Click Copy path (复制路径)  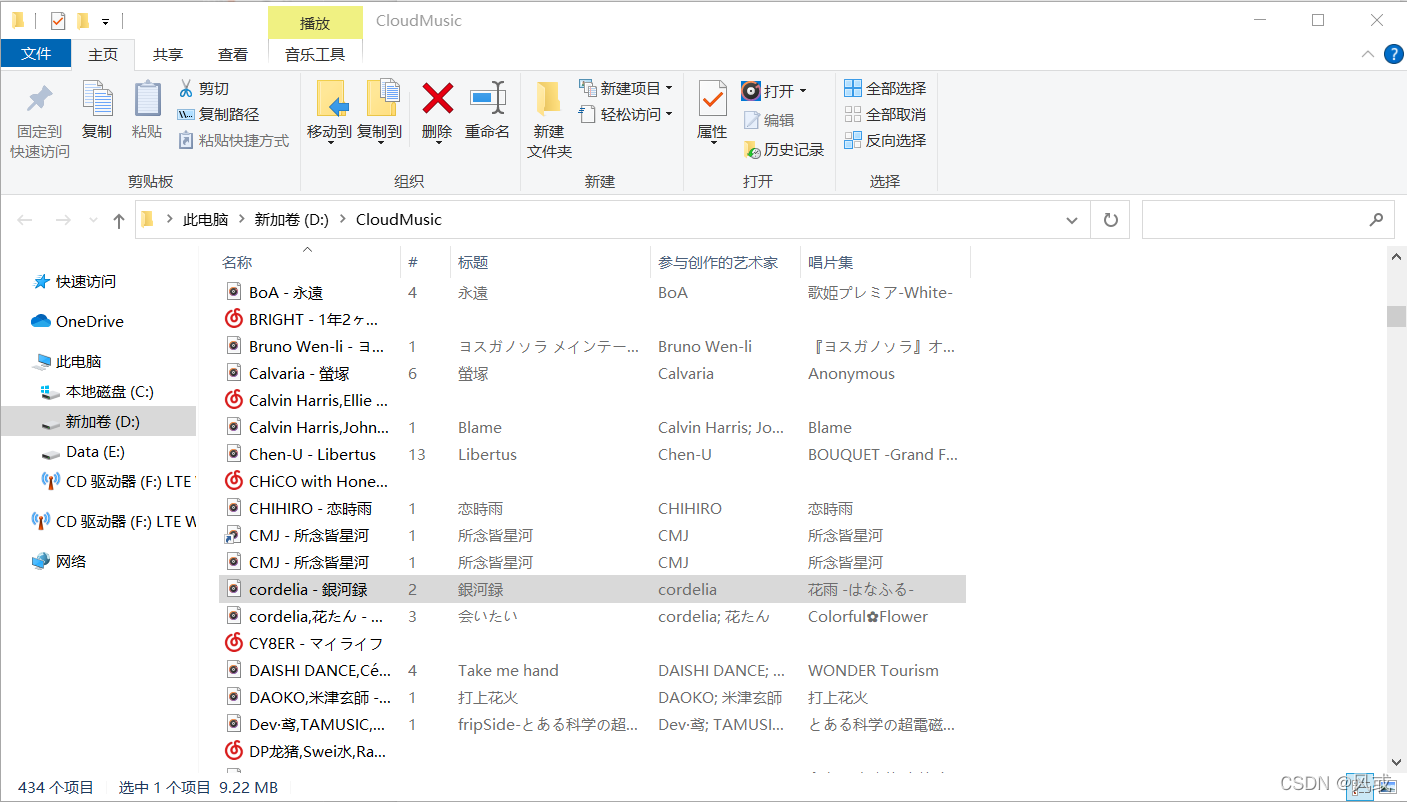[x=218, y=114]
